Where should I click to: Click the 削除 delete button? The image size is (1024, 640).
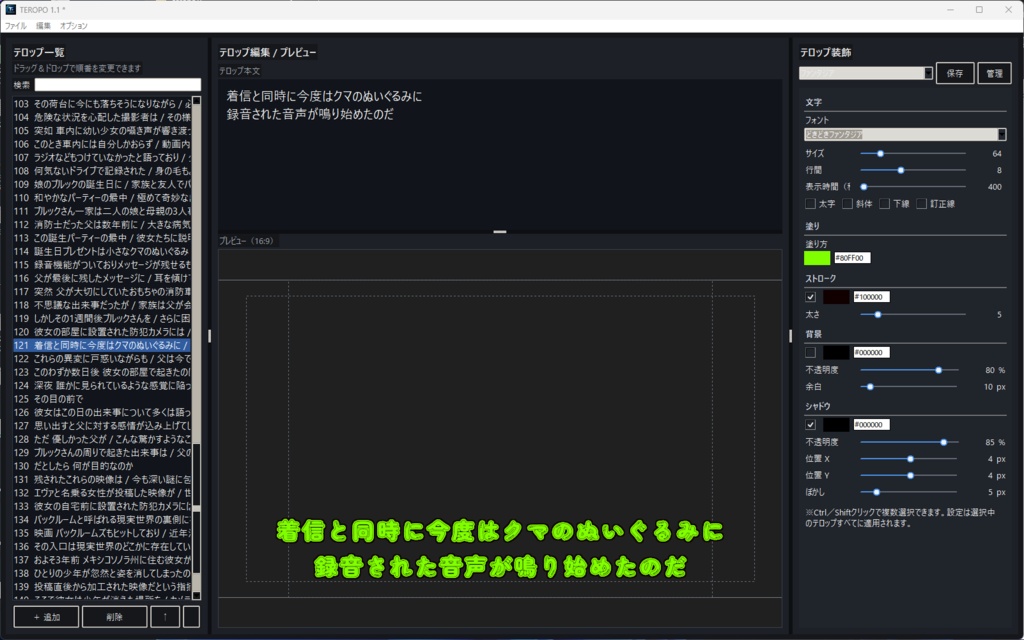[114, 616]
